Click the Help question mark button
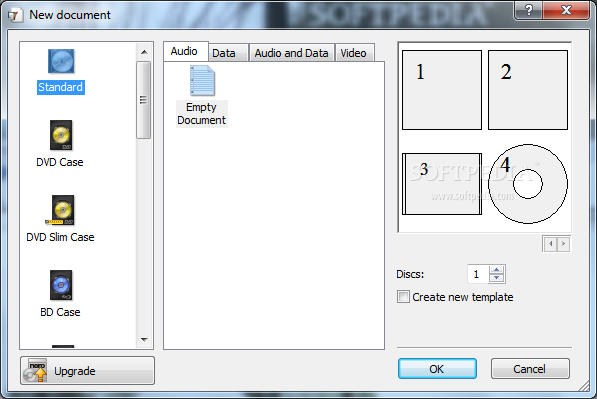This screenshot has width=597, height=399. point(528,10)
